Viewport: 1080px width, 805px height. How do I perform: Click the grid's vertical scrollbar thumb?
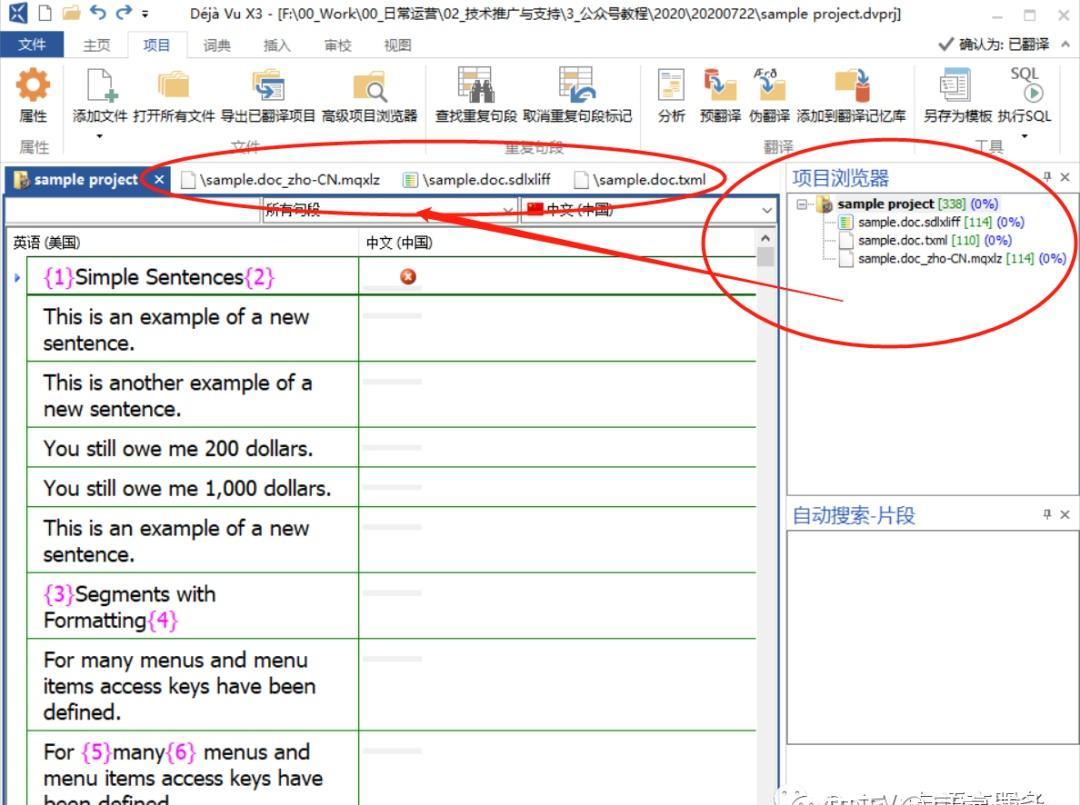[765, 256]
